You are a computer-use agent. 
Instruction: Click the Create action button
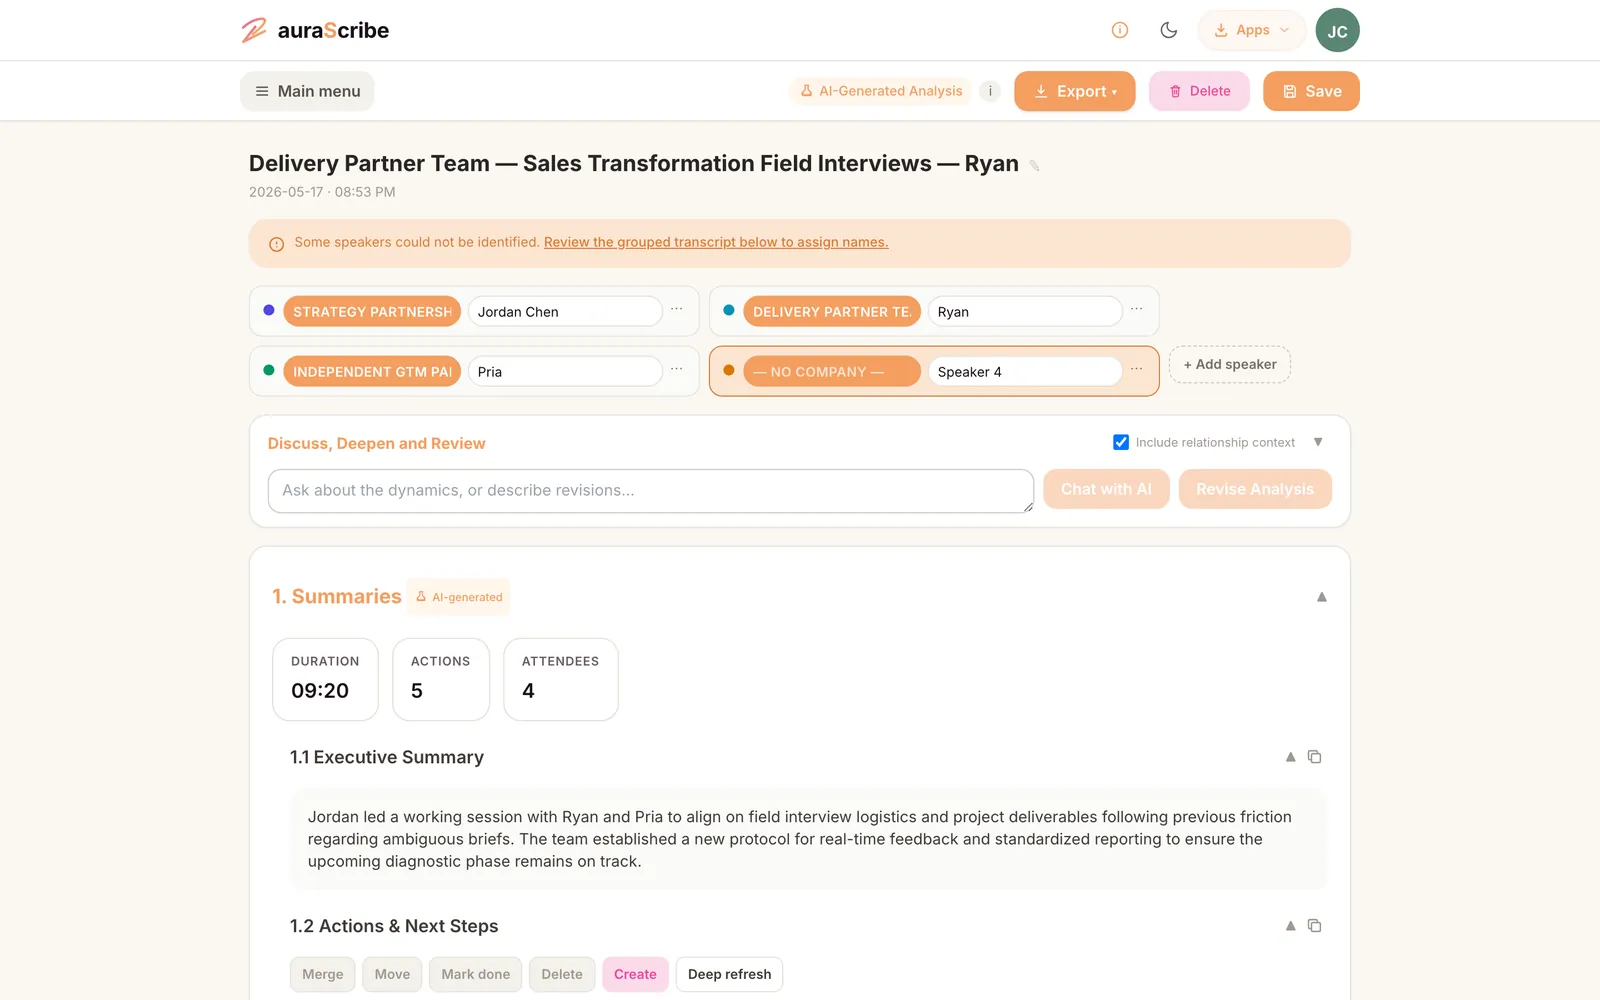click(x=635, y=974)
